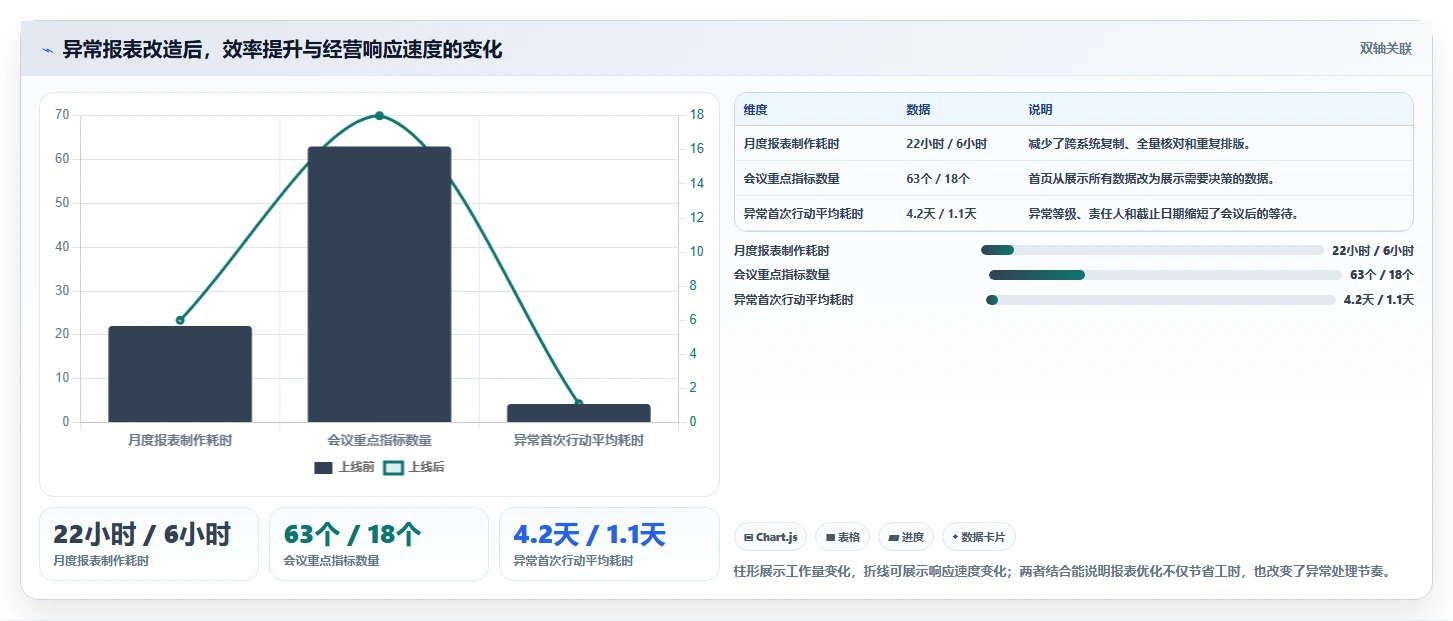Click progress value 63个 / 18个
Viewport: 1453px width, 621px height.
coord(1382,275)
